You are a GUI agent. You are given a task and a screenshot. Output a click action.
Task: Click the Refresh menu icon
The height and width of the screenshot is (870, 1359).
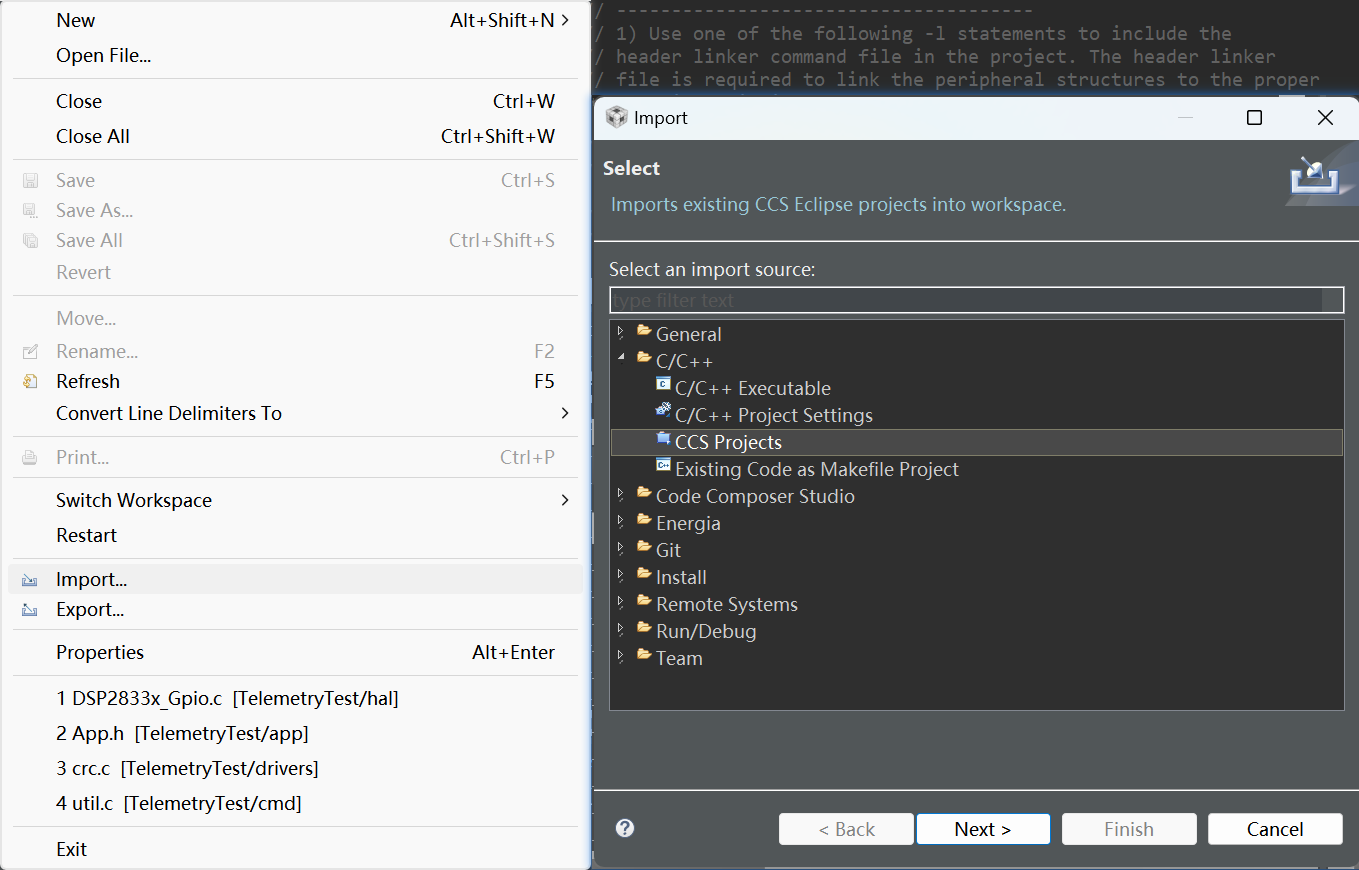tap(30, 381)
